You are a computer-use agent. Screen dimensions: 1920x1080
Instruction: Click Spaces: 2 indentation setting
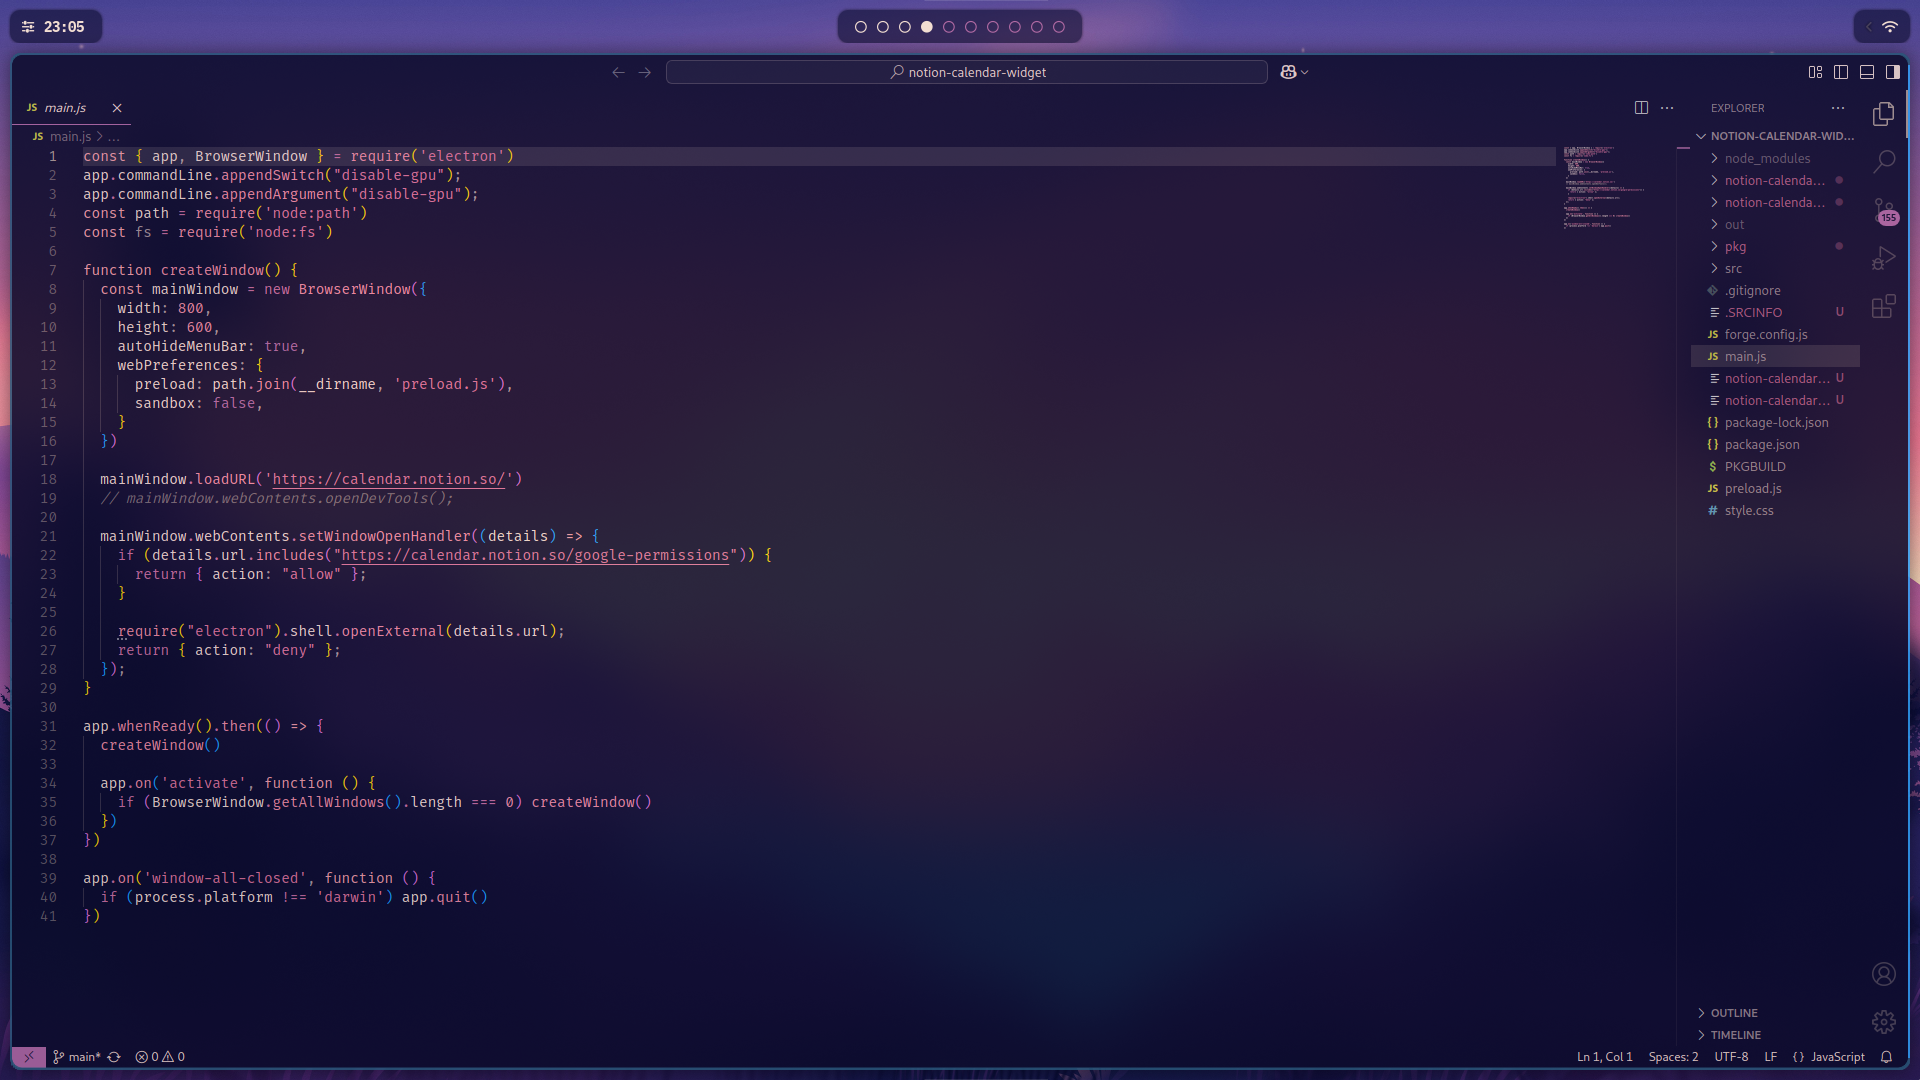(1673, 1057)
